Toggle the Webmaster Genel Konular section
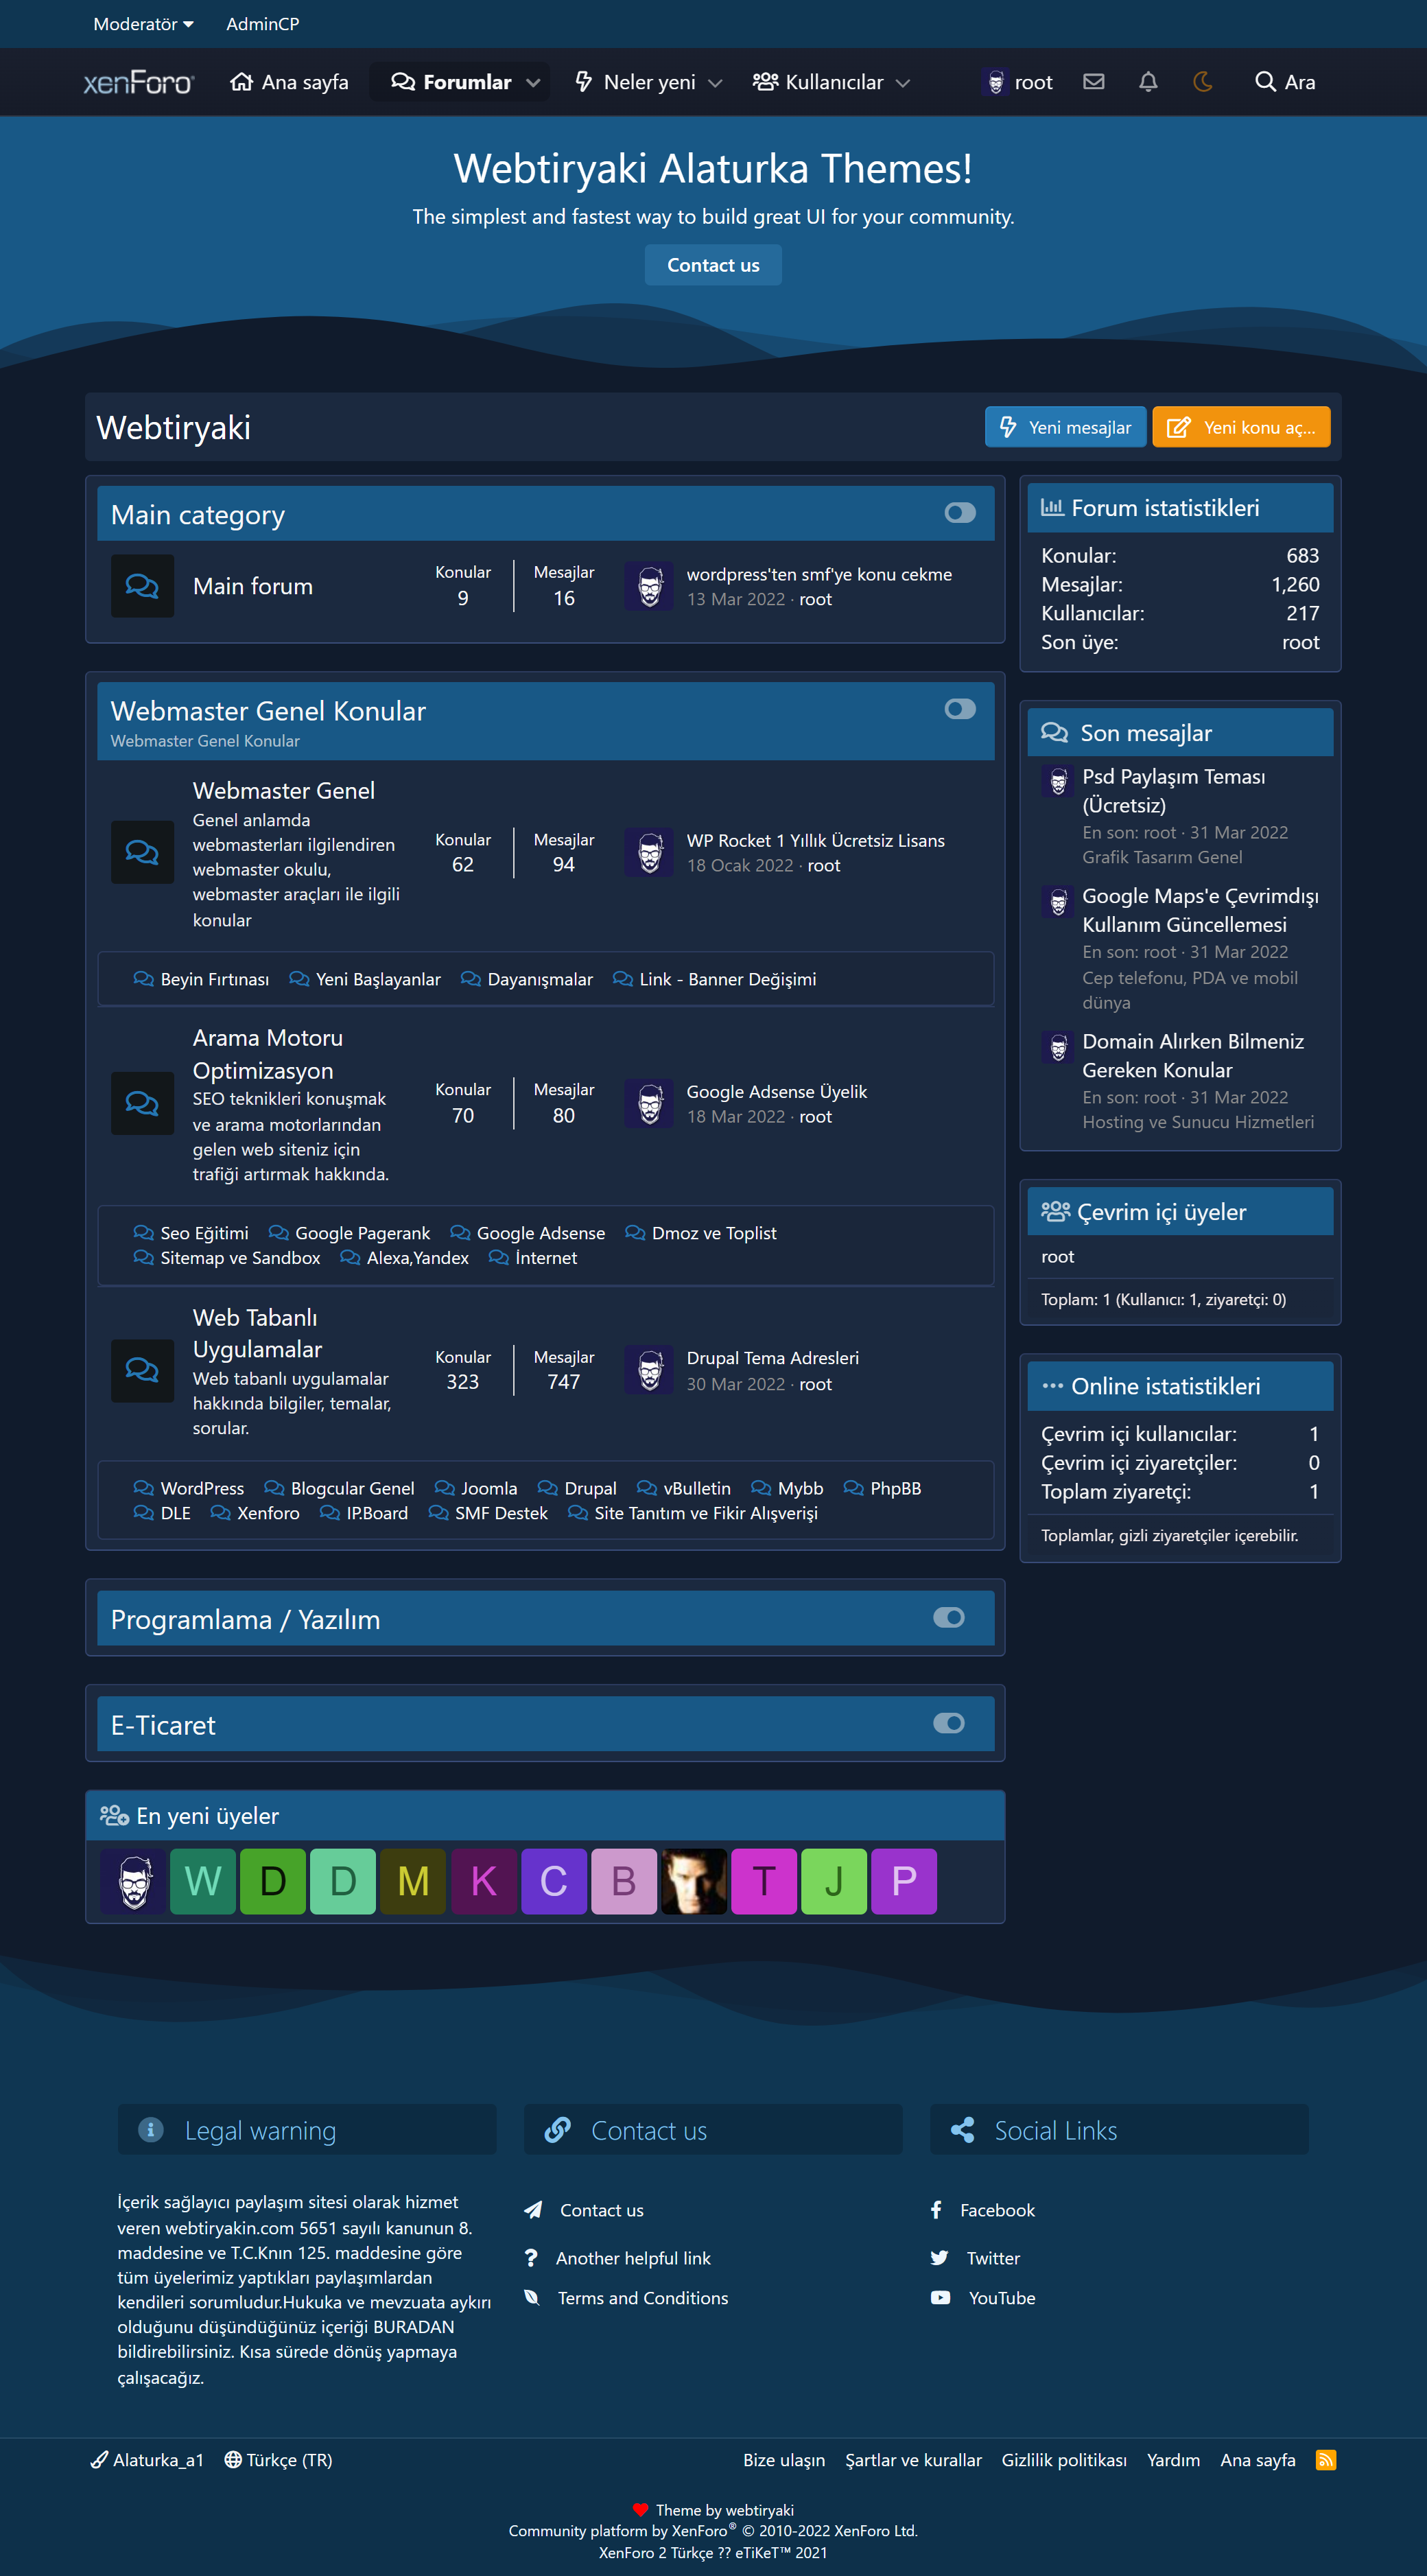1427x2576 pixels. pos(961,708)
